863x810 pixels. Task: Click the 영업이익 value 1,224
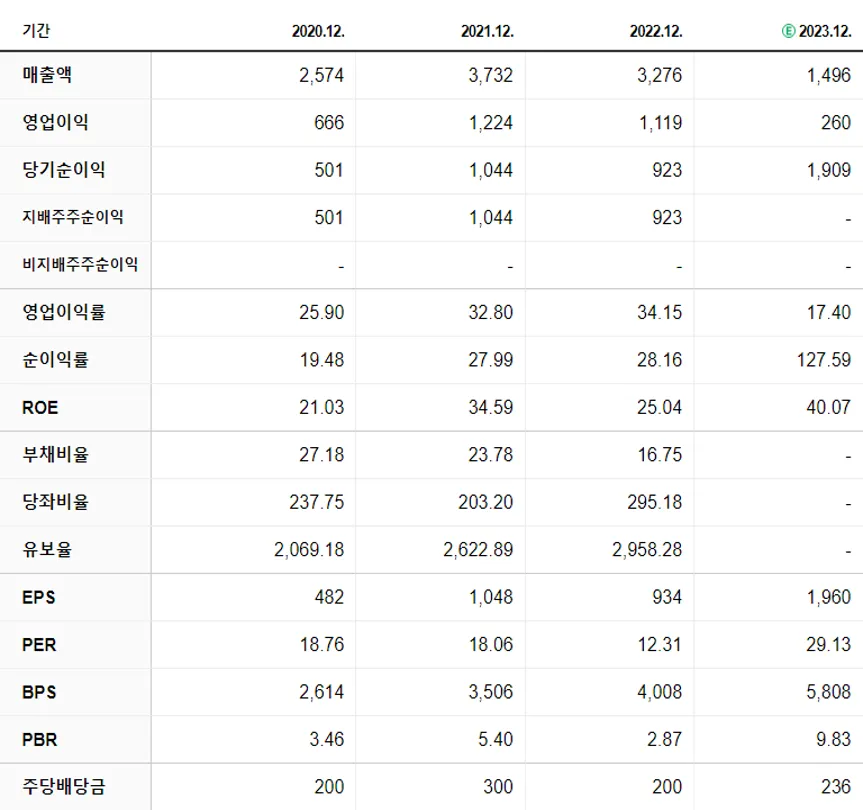[490, 122]
